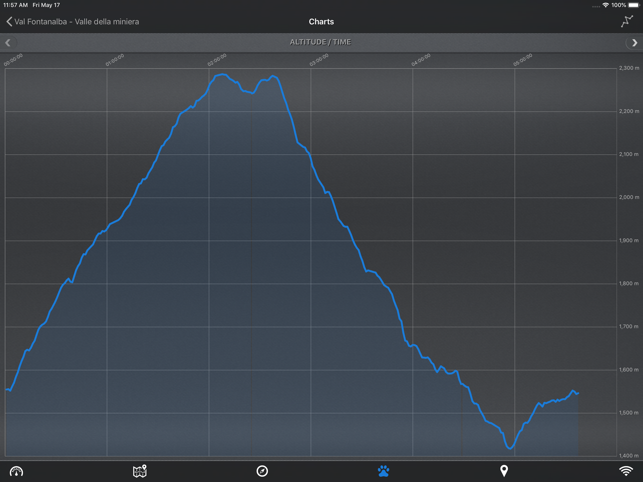Click the 1,600 m axis label
This screenshot has width=643, height=482.
click(629, 370)
